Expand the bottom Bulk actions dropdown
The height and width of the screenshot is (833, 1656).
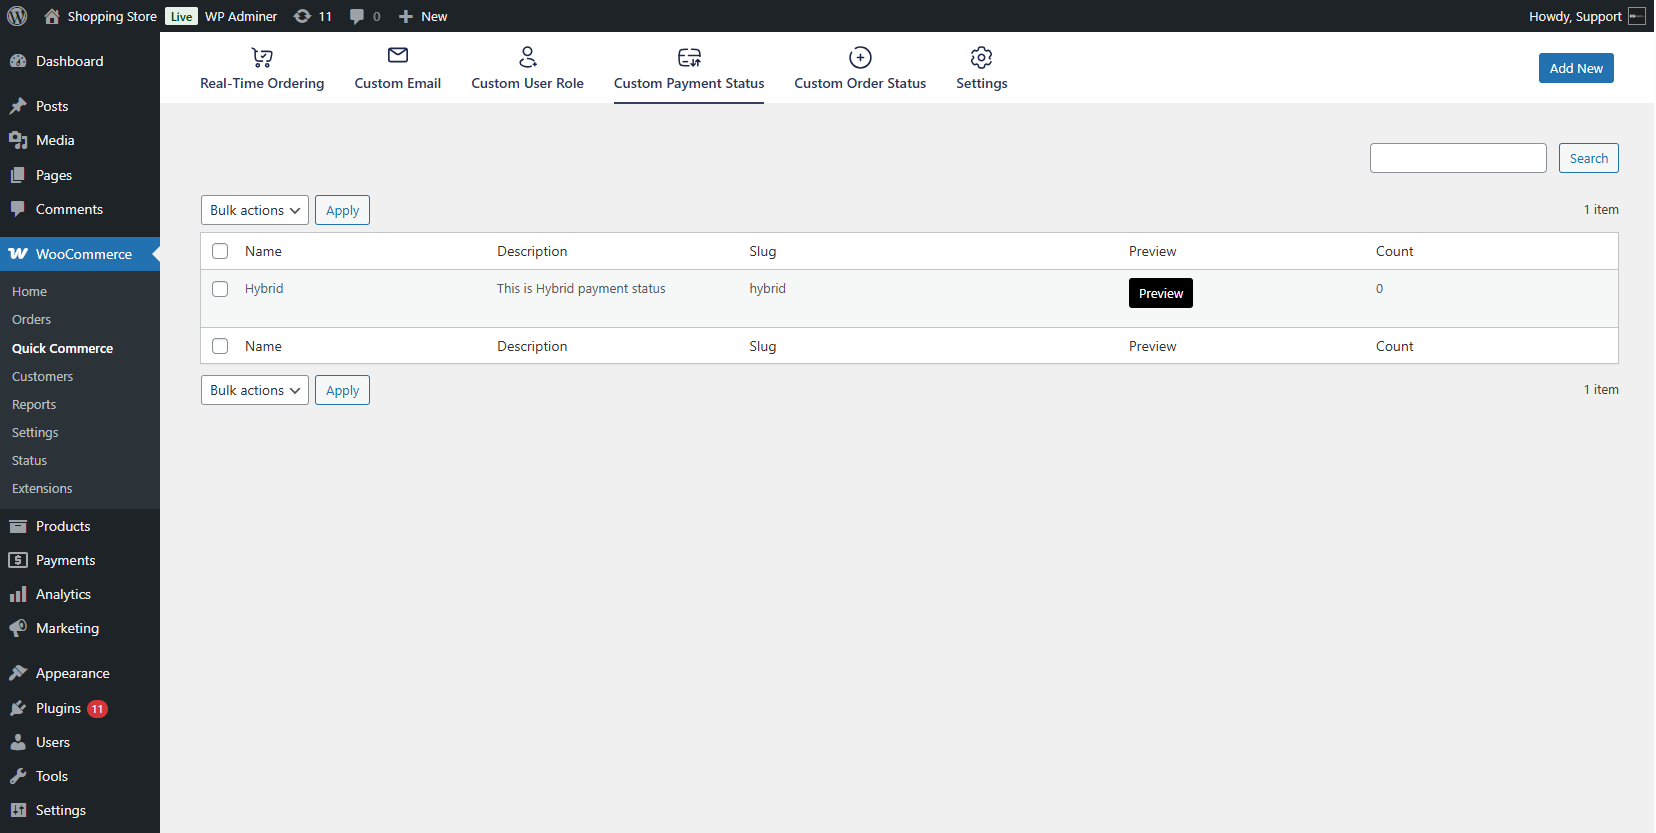(254, 390)
